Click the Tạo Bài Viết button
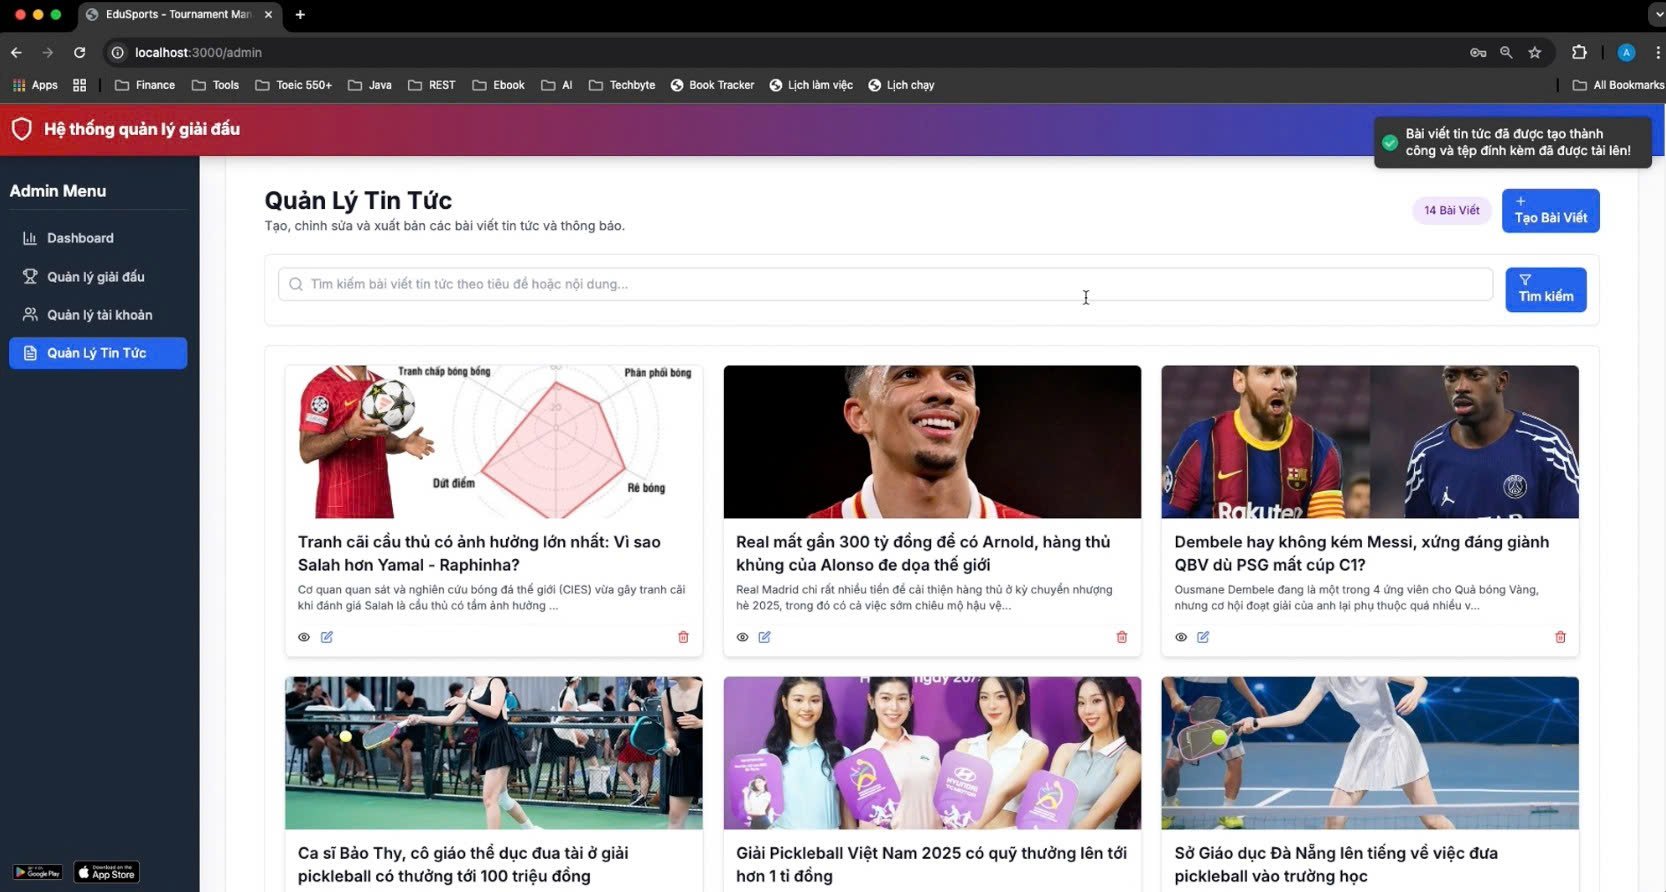1666x892 pixels. click(x=1550, y=211)
